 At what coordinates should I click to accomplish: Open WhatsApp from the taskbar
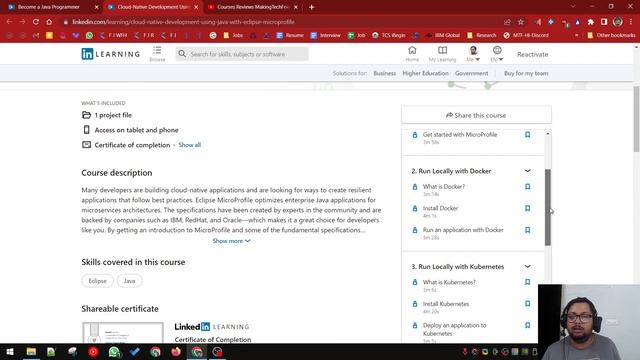(114, 352)
